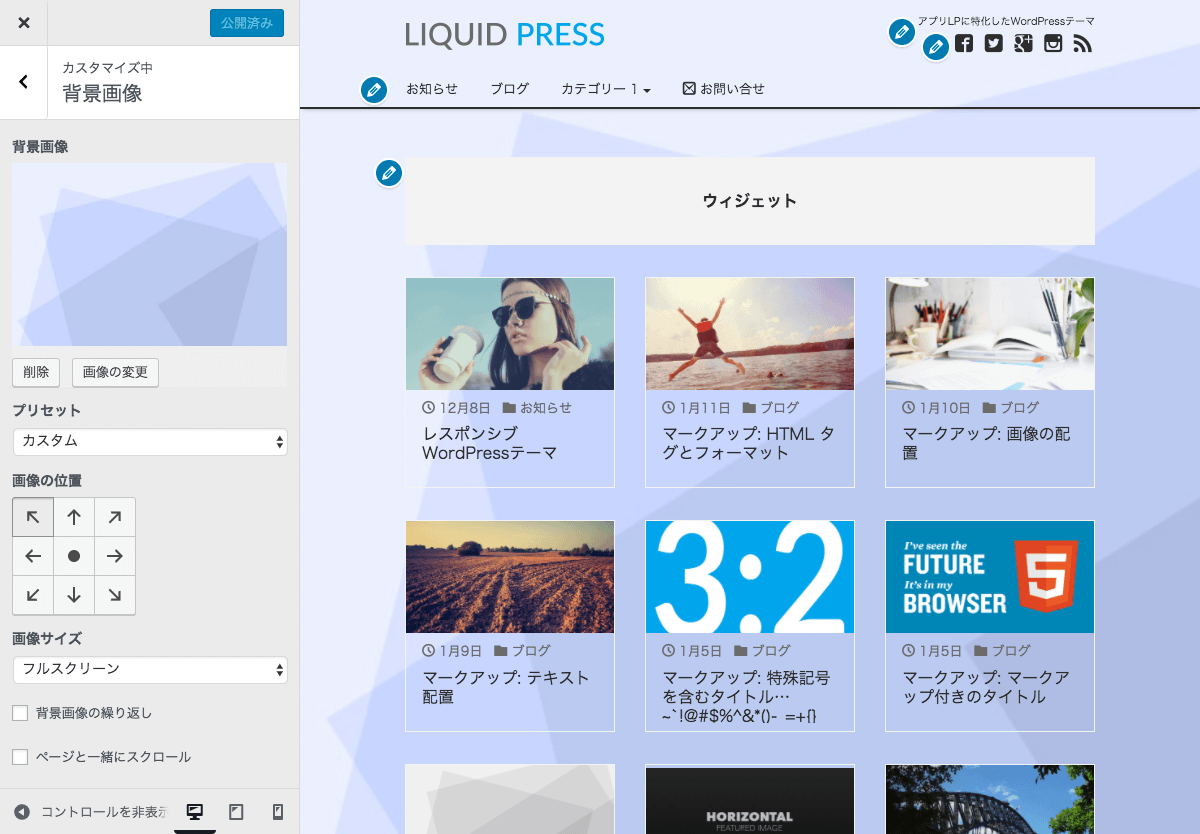Viewport: 1200px width, 834px height.
Task: Click edit pencil on the ウィジェット area
Action: click(x=389, y=173)
